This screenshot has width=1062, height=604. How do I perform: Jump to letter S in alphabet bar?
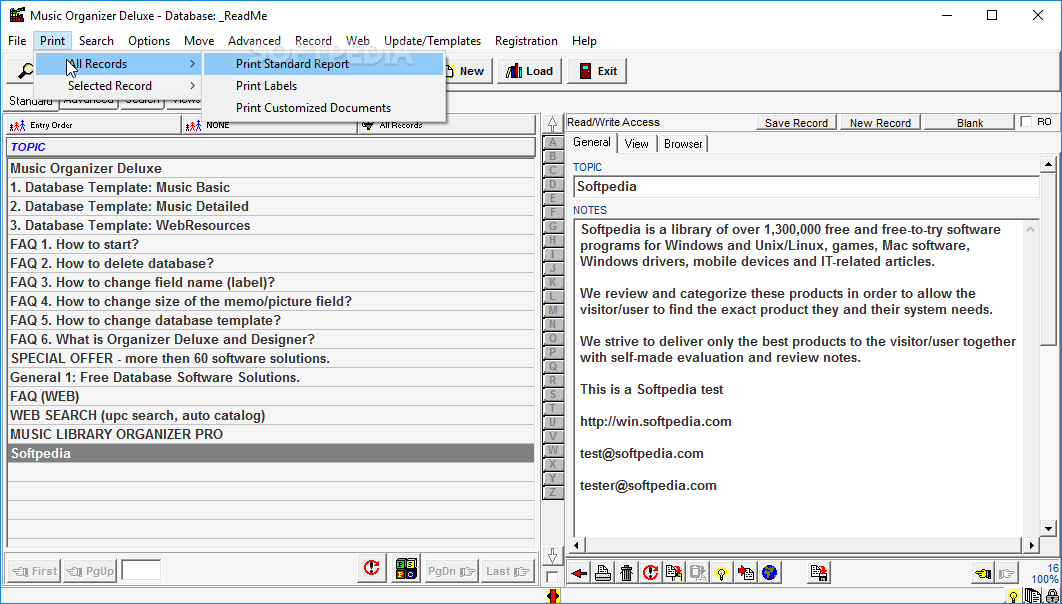pos(553,394)
